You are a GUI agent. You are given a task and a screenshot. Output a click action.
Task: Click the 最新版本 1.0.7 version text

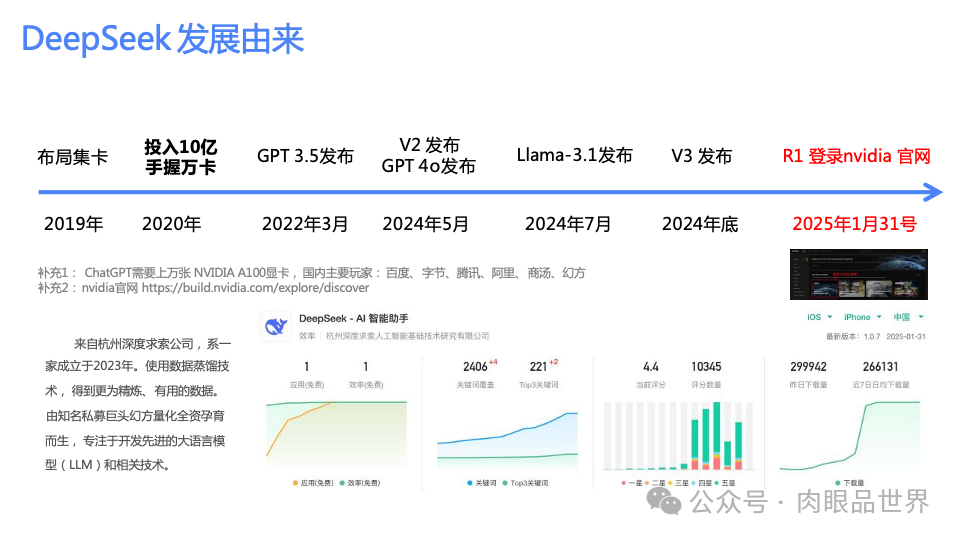(x=853, y=336)
